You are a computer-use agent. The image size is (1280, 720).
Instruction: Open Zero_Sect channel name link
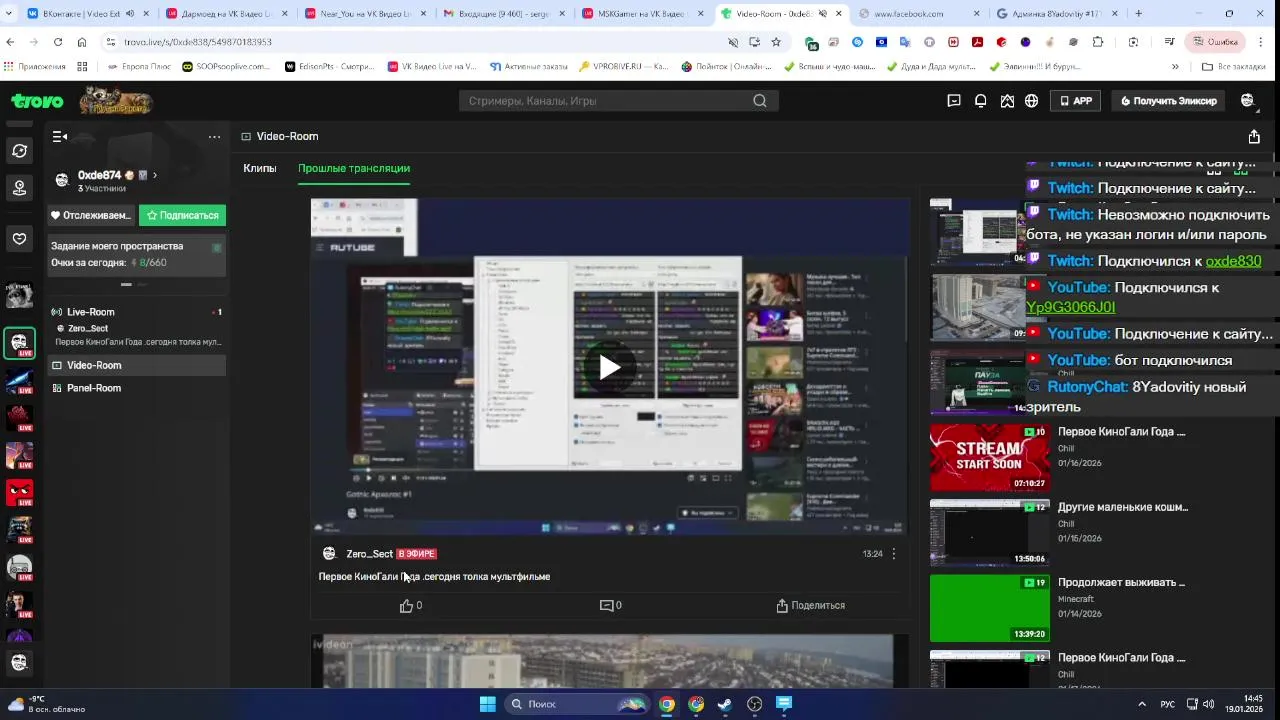[x=370, y=554]
